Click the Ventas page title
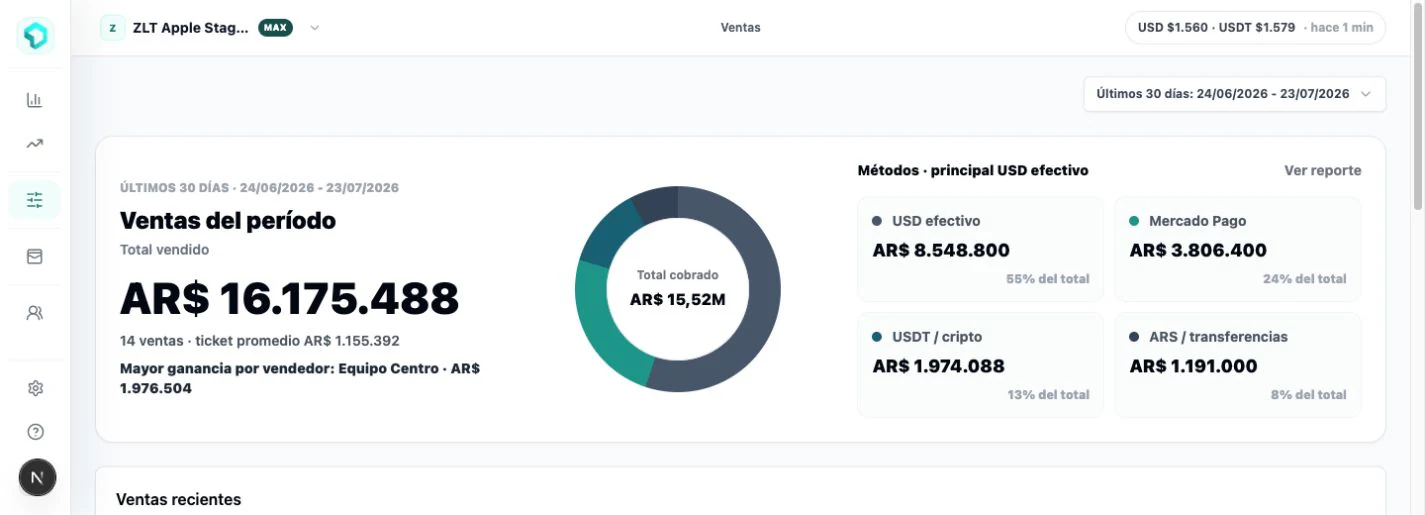1425x515 pixels. point(740,28)
